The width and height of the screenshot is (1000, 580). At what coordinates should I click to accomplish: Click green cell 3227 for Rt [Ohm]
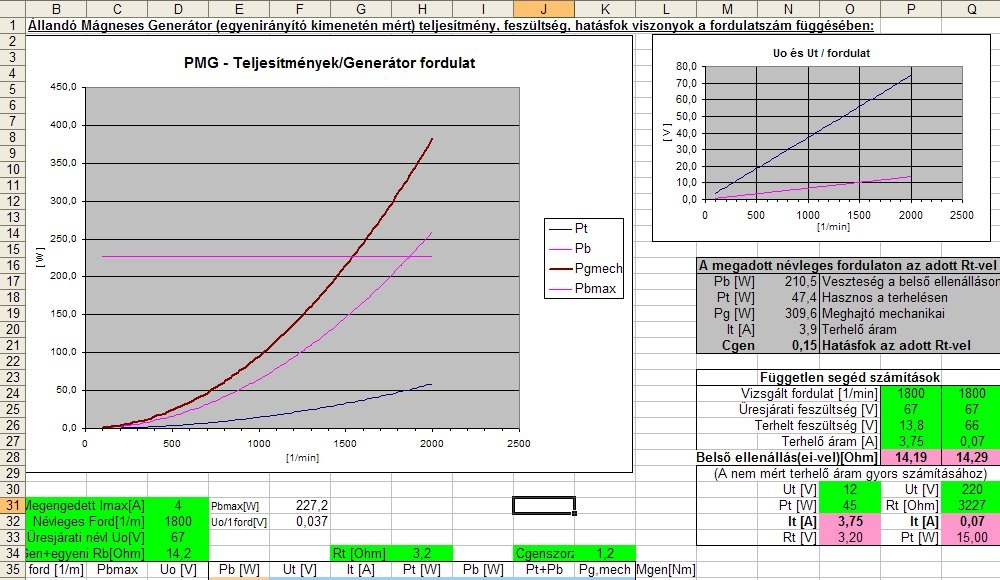(x=971, y=505)
